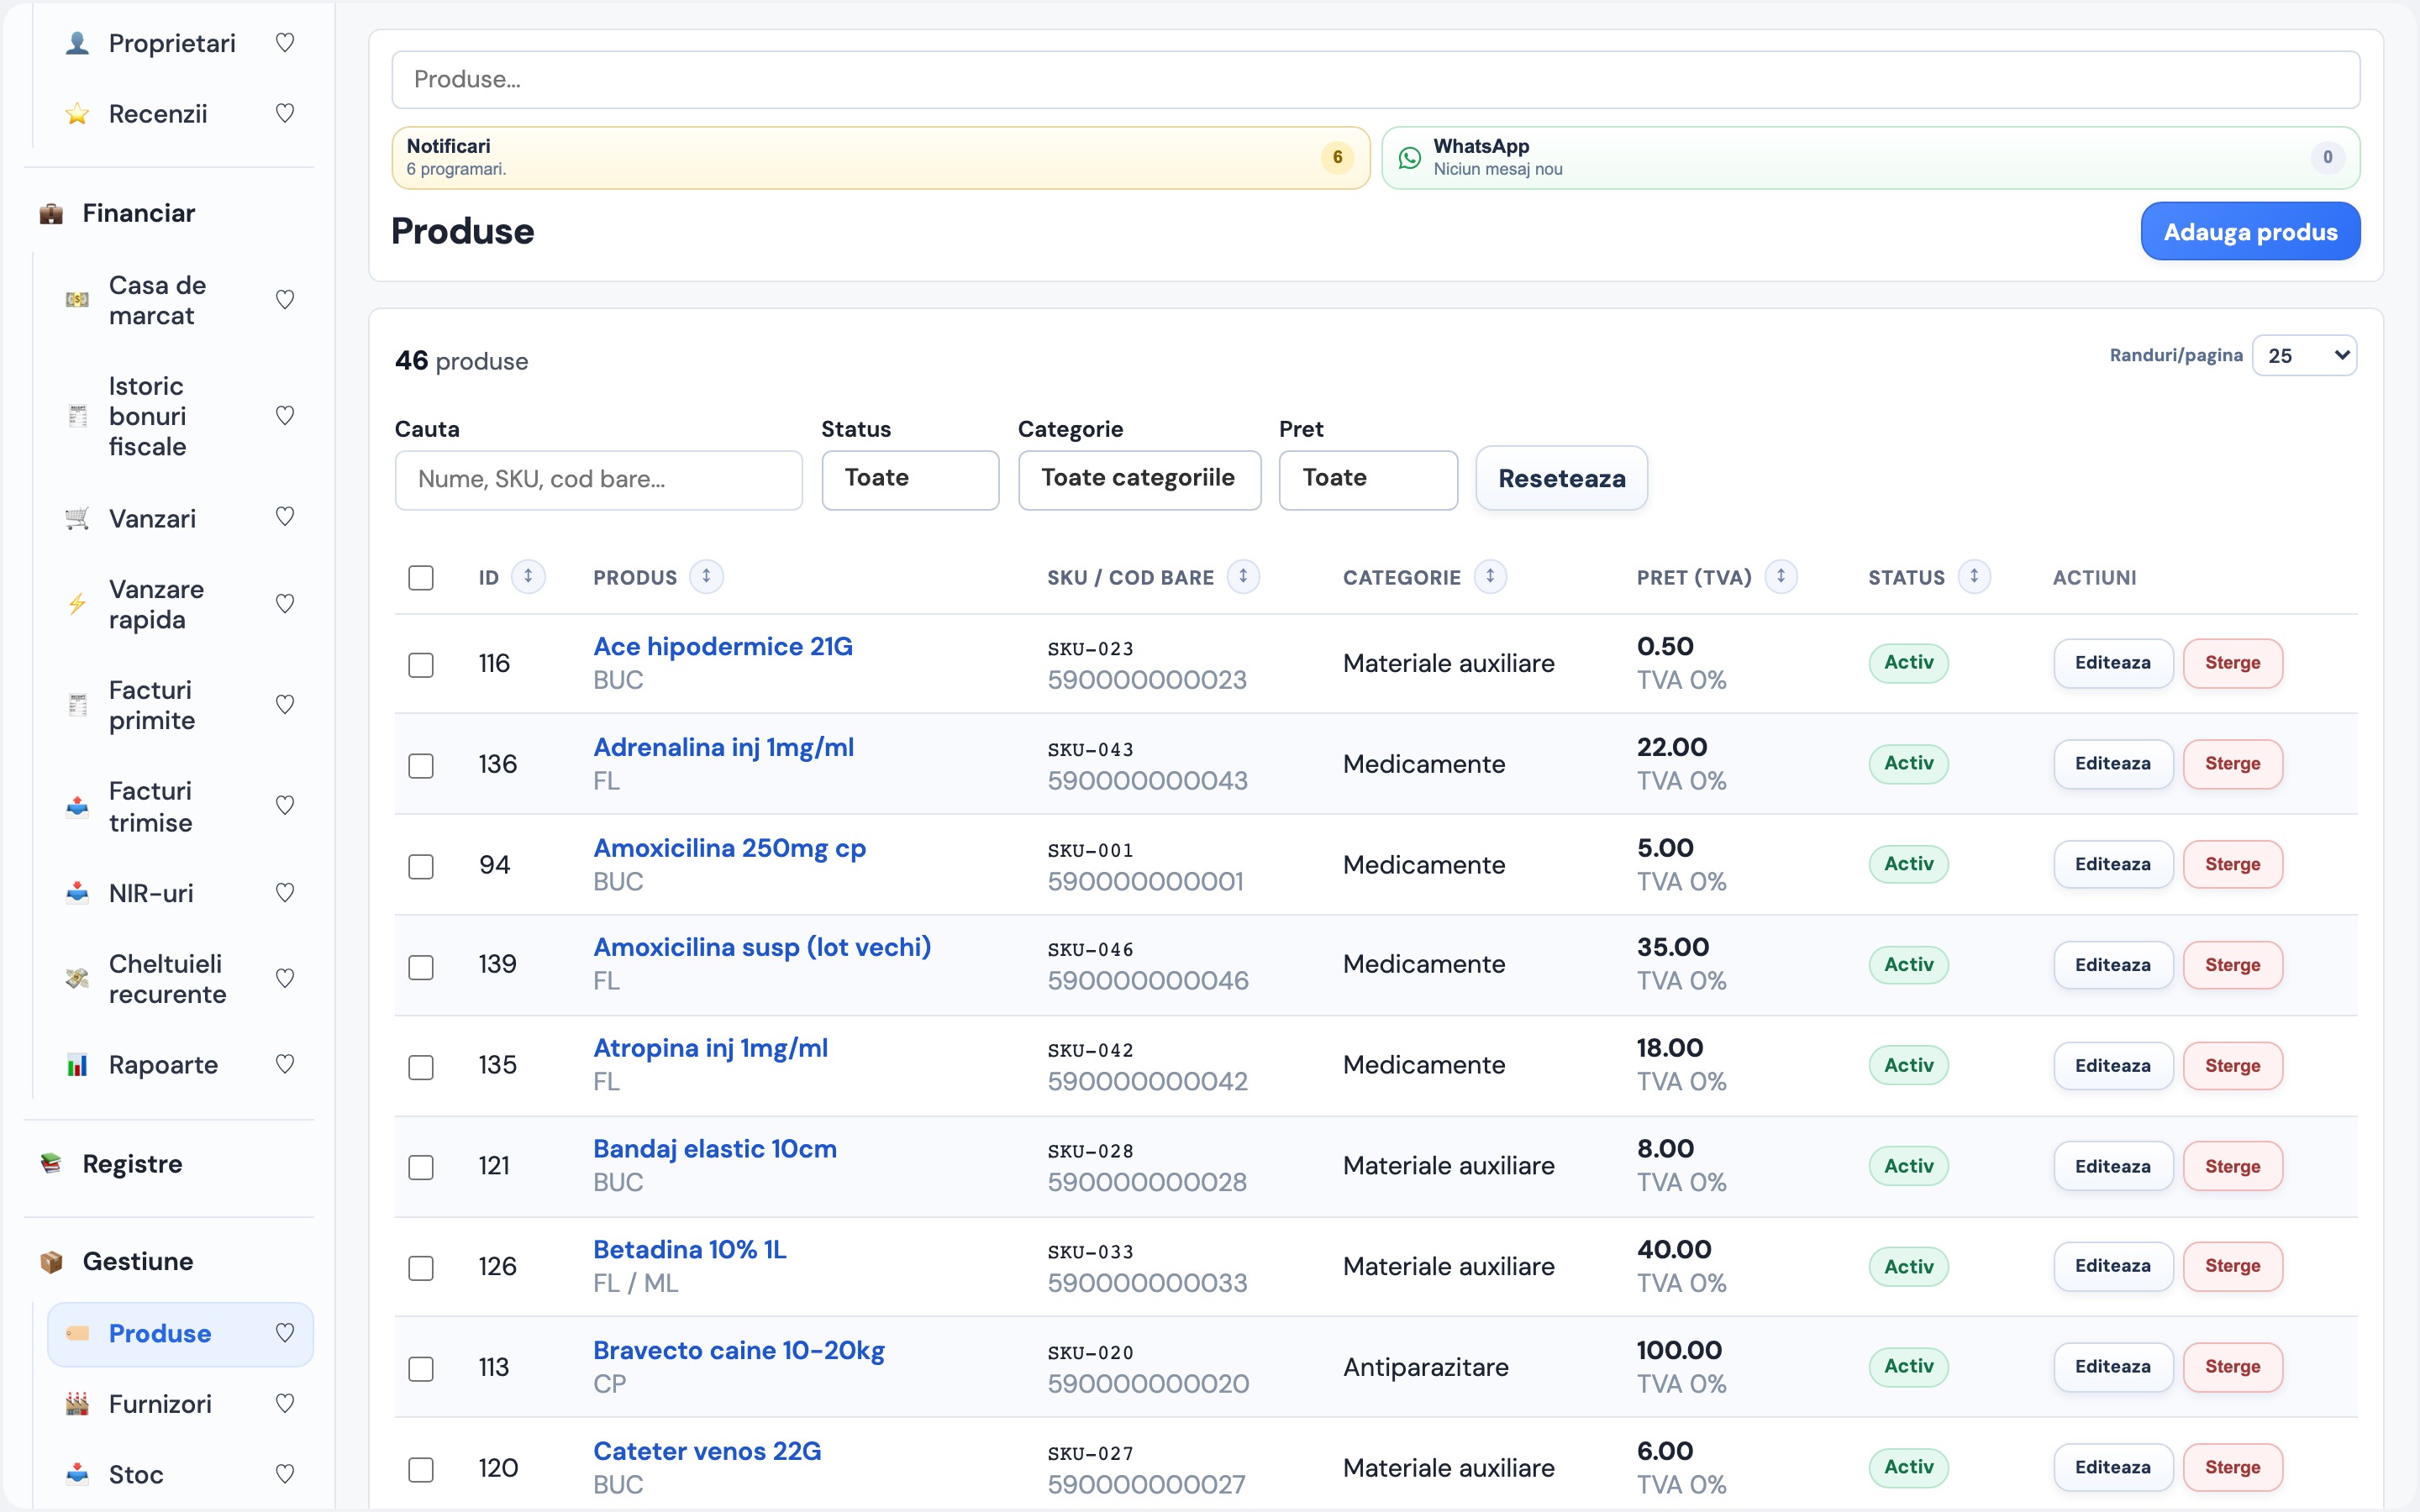Click the heart icon next to Recenzii
Viewport: 2420px width, 1512px height.
click(285, 114)
